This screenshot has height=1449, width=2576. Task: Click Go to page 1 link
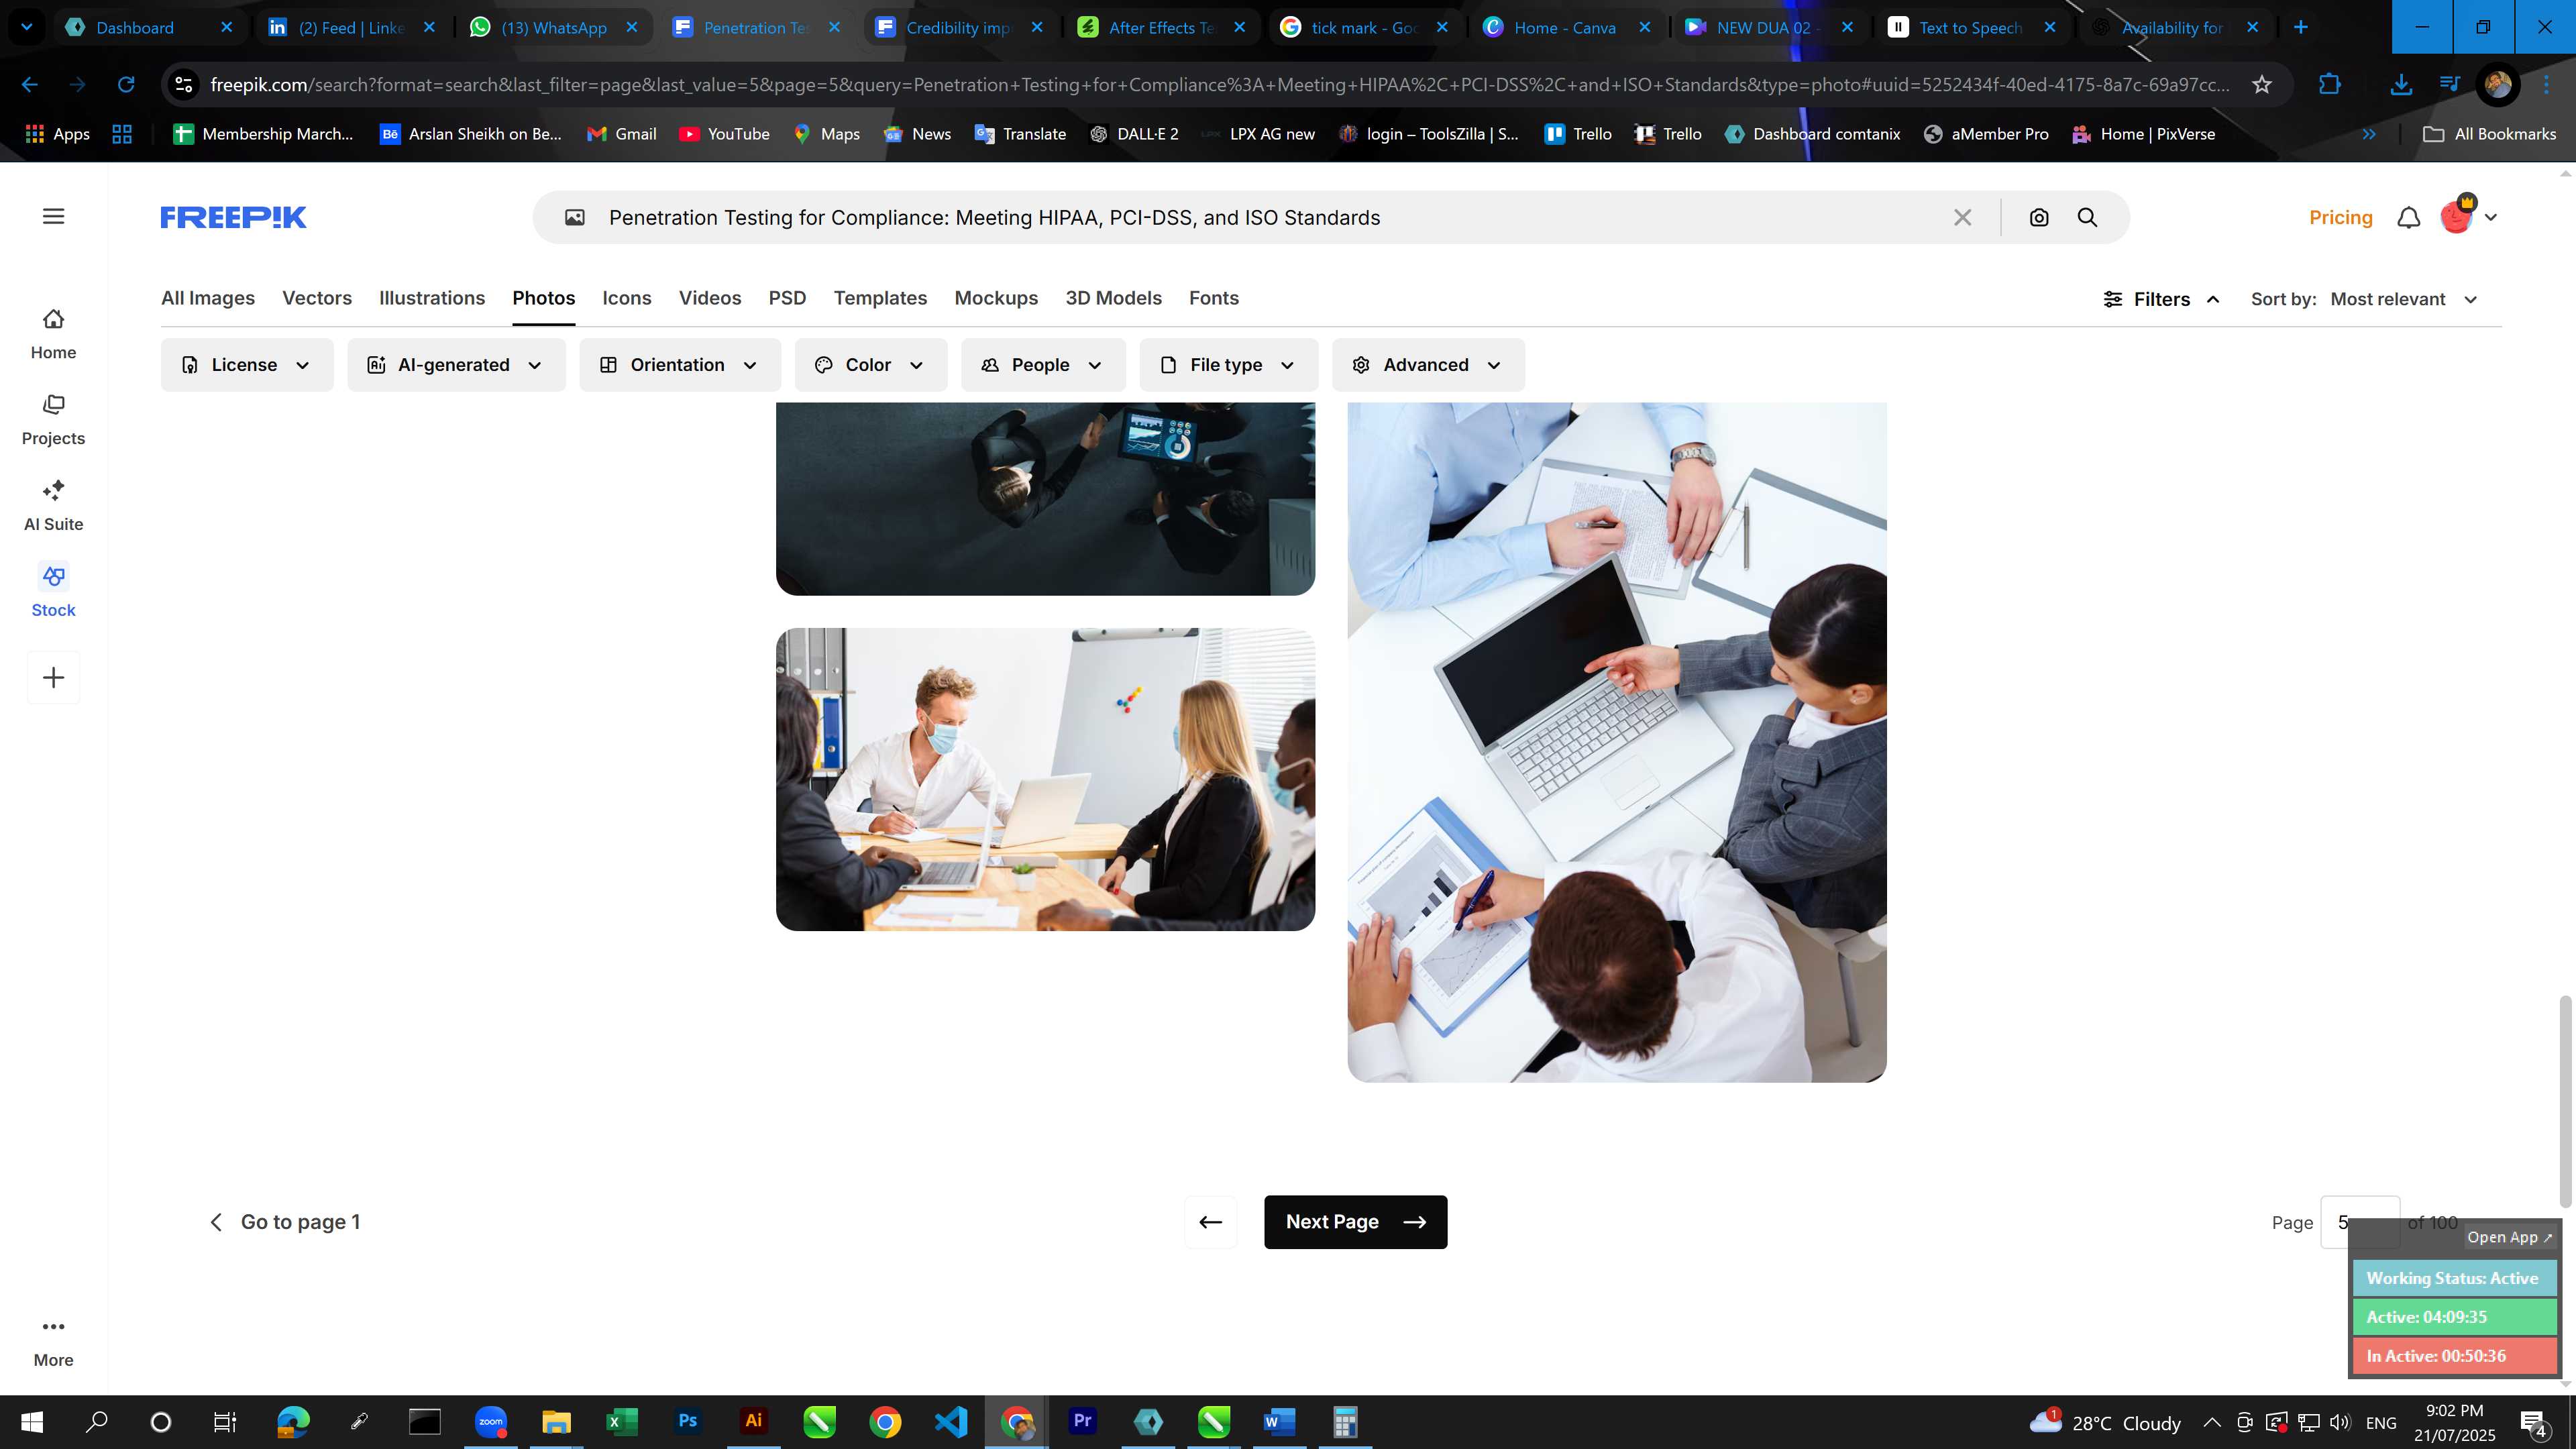pyautogui.click(x=285, y=1222)
